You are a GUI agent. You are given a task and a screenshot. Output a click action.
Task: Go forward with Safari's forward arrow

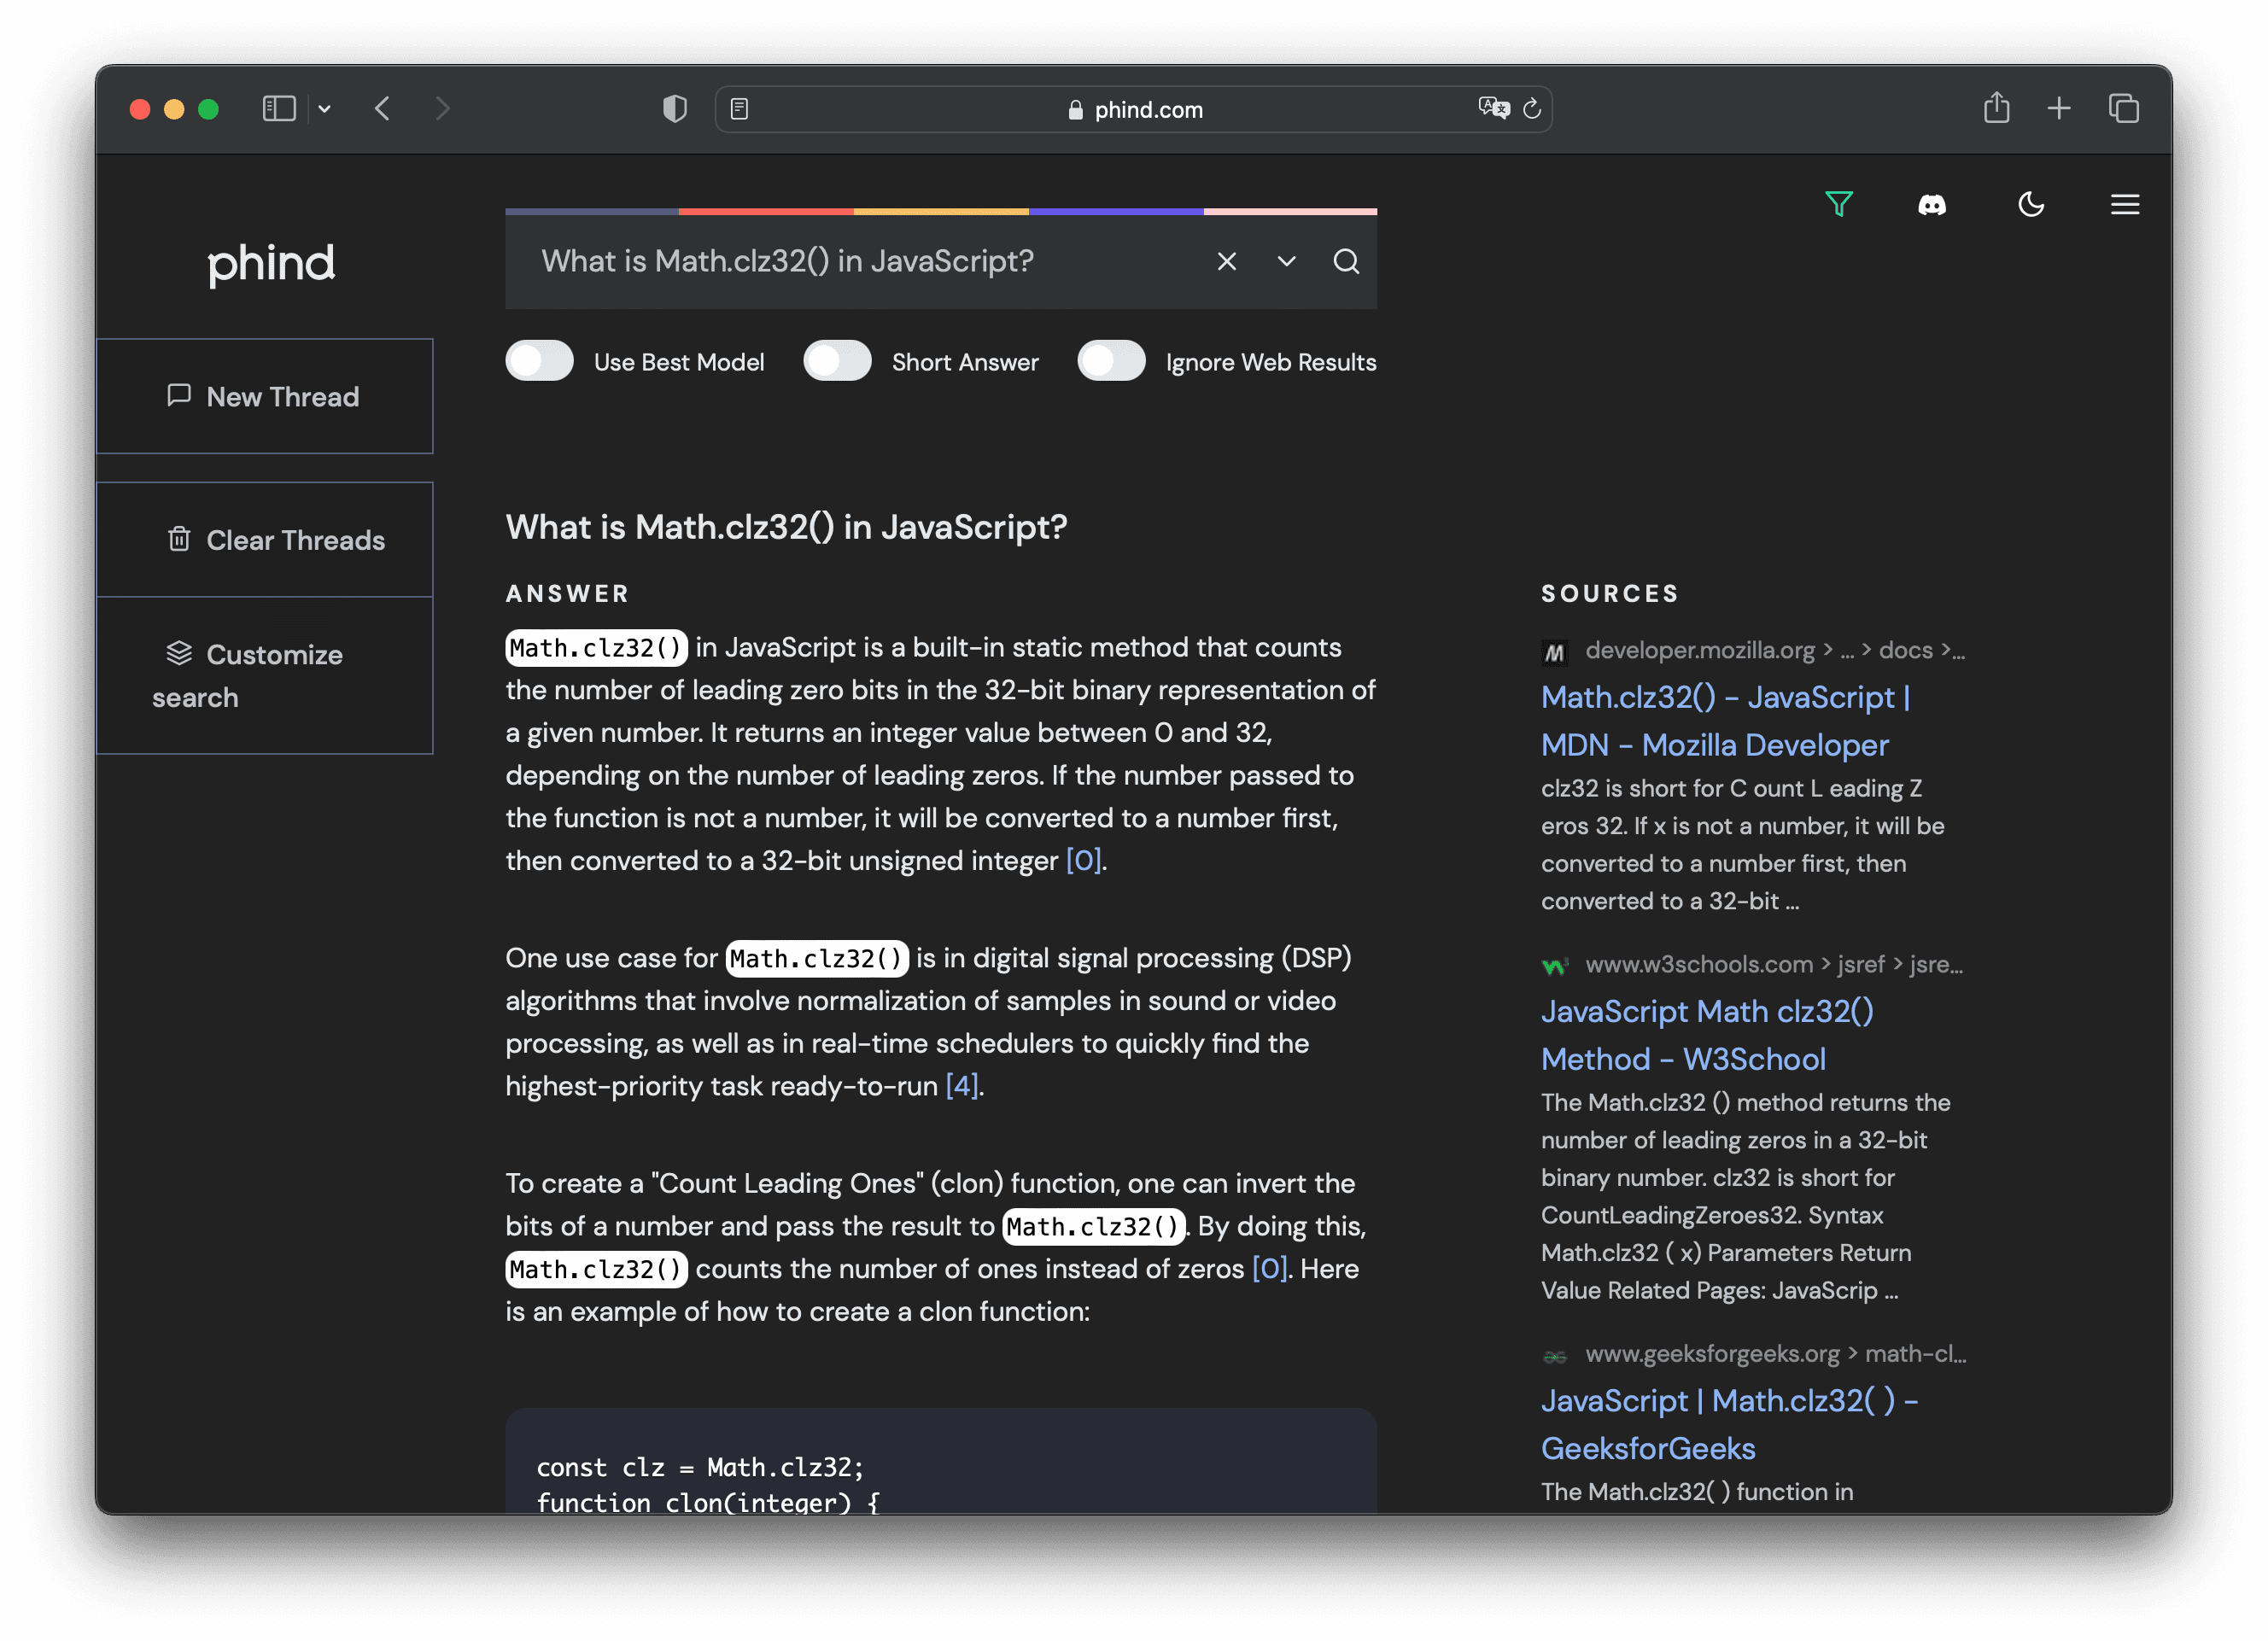tap(443, 108)
